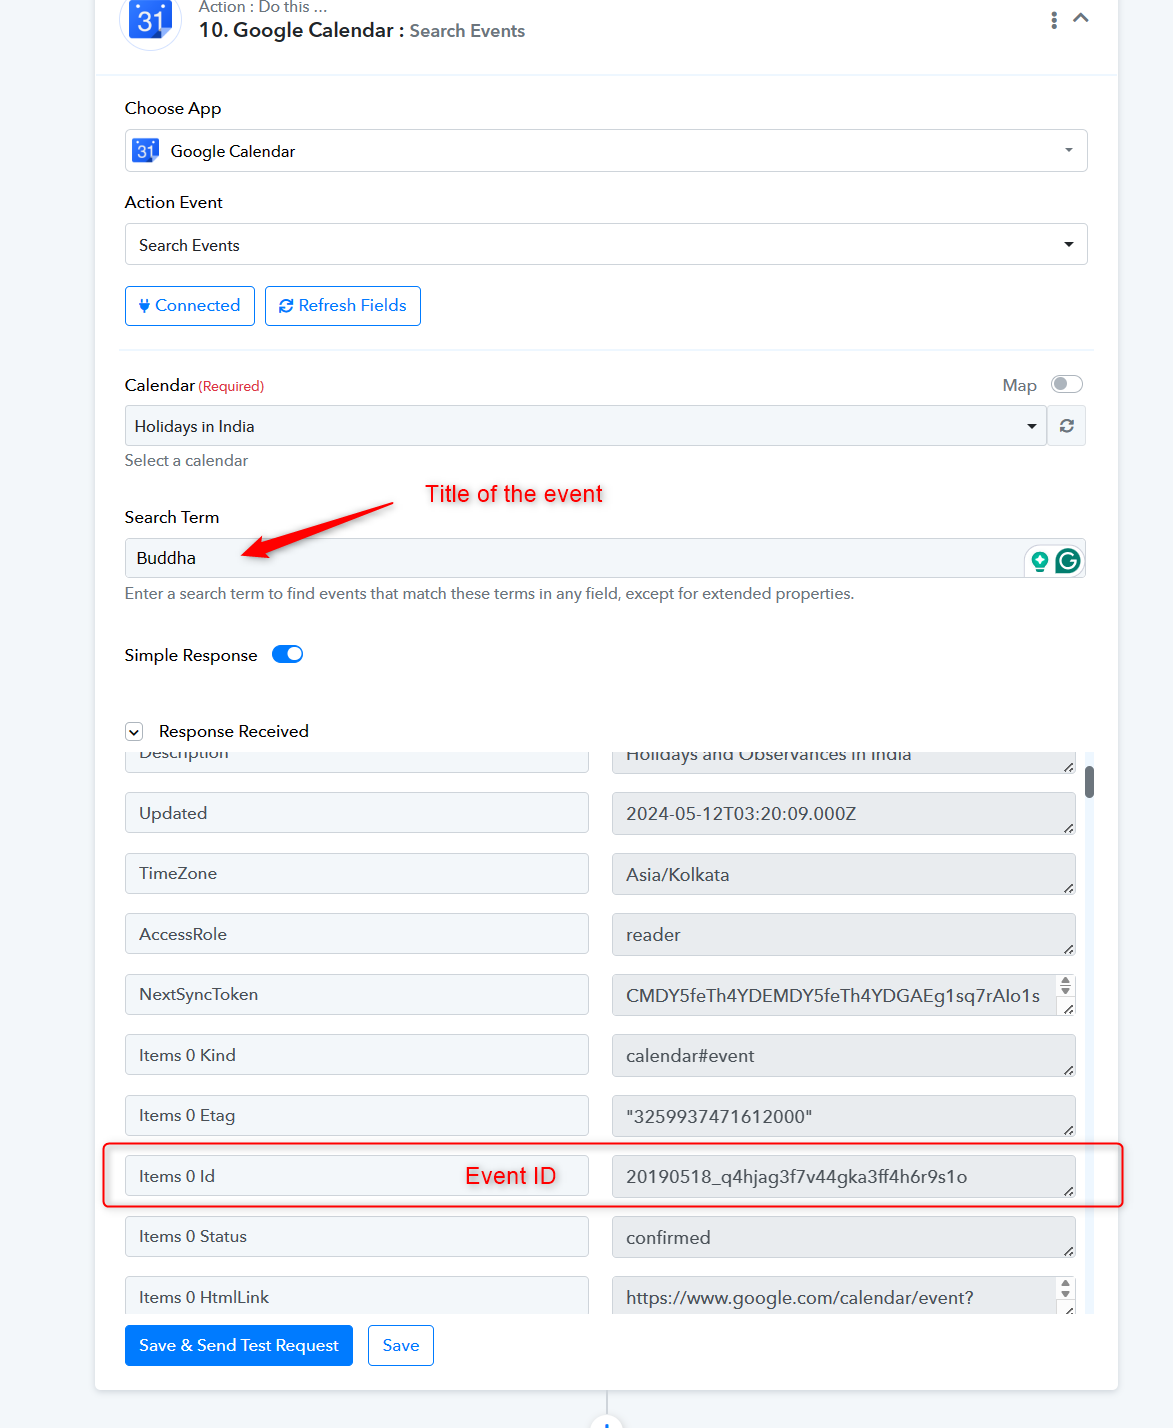Open the Choose App dropdown
The width and height of the screenshot is (1173, 1428).
tap(606, 151)
